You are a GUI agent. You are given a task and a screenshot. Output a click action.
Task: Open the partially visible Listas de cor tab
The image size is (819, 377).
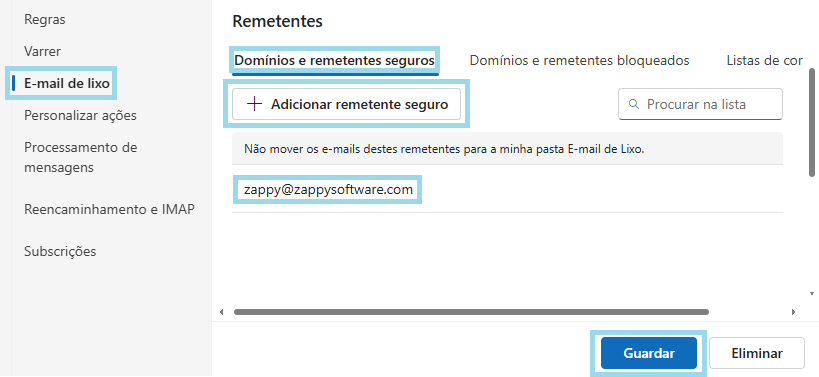point(765,61)
